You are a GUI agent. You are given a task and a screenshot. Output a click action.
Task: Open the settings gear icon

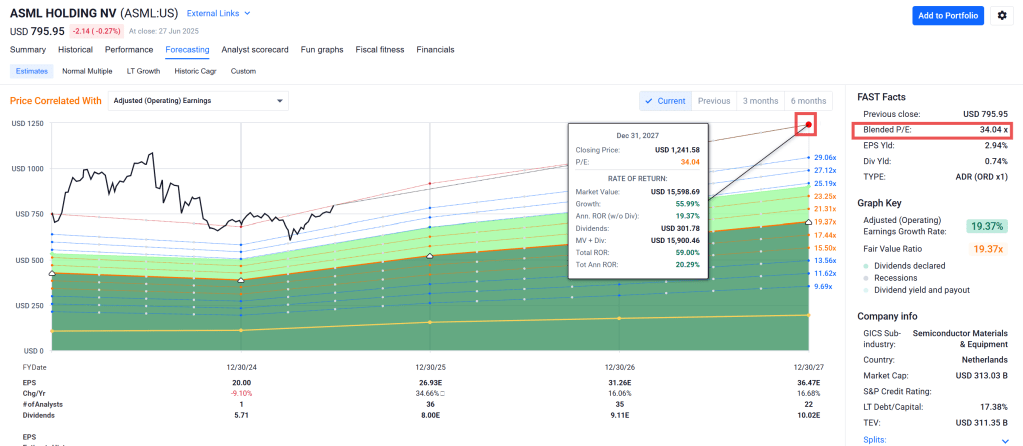click(1003, 16)
